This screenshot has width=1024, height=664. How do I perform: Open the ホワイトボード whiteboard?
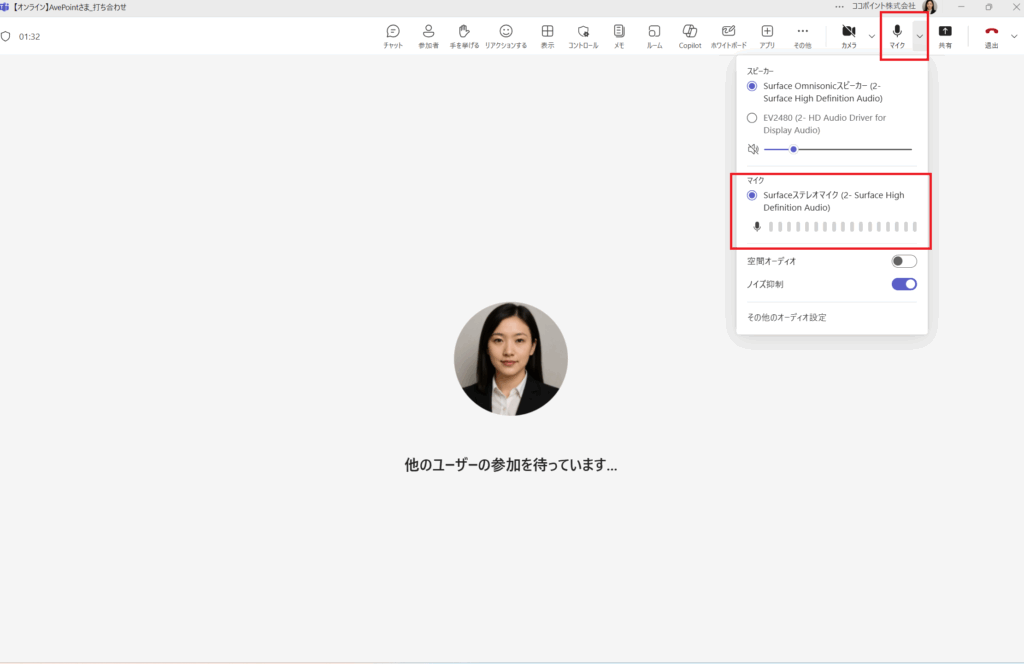(x=728, y=36)
